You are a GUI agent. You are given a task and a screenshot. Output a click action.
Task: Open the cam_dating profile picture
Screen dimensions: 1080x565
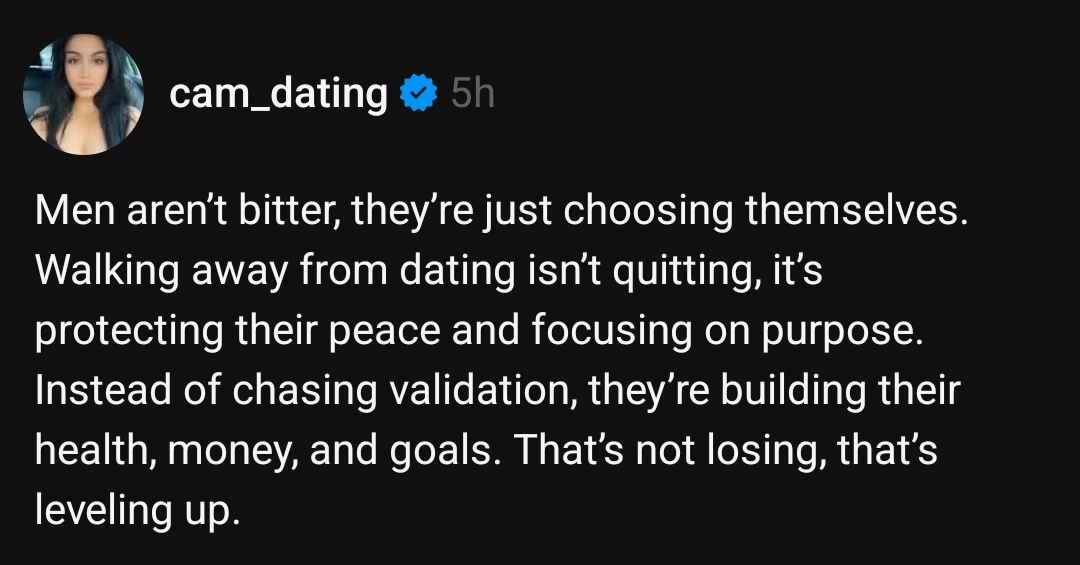tap(84, 95)
